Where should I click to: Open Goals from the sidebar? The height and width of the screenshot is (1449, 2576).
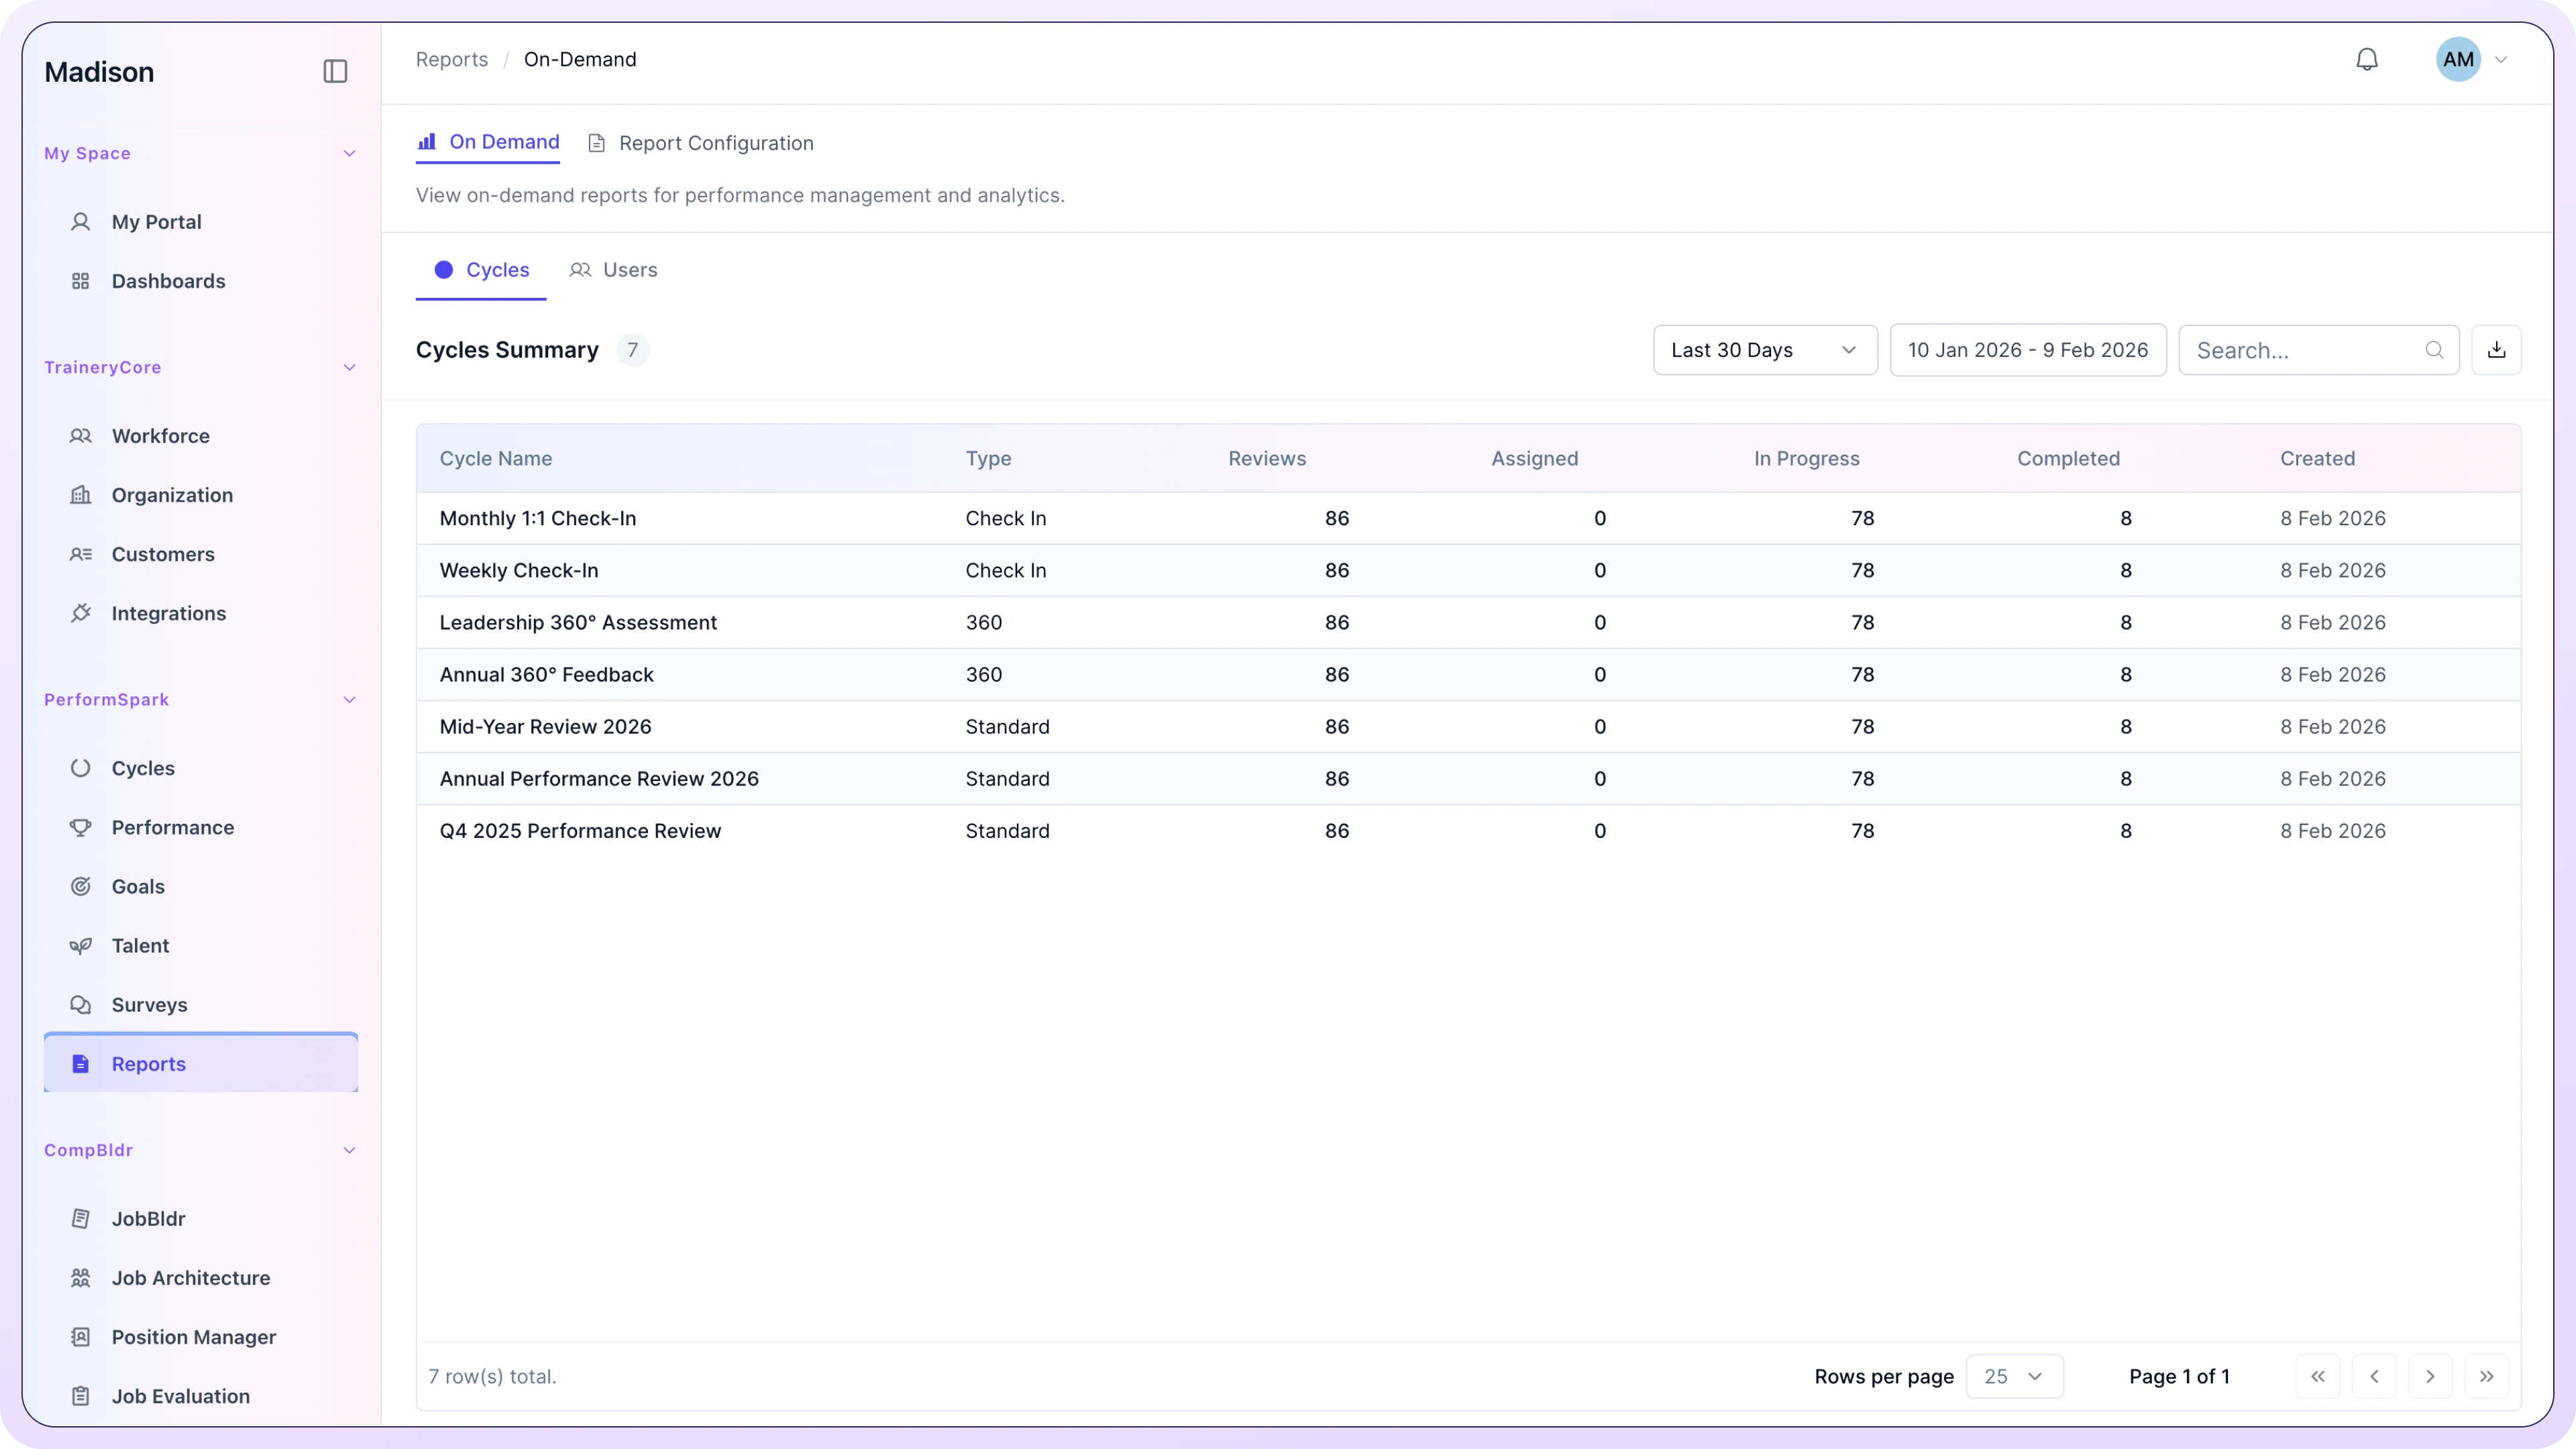coord(138,886)
